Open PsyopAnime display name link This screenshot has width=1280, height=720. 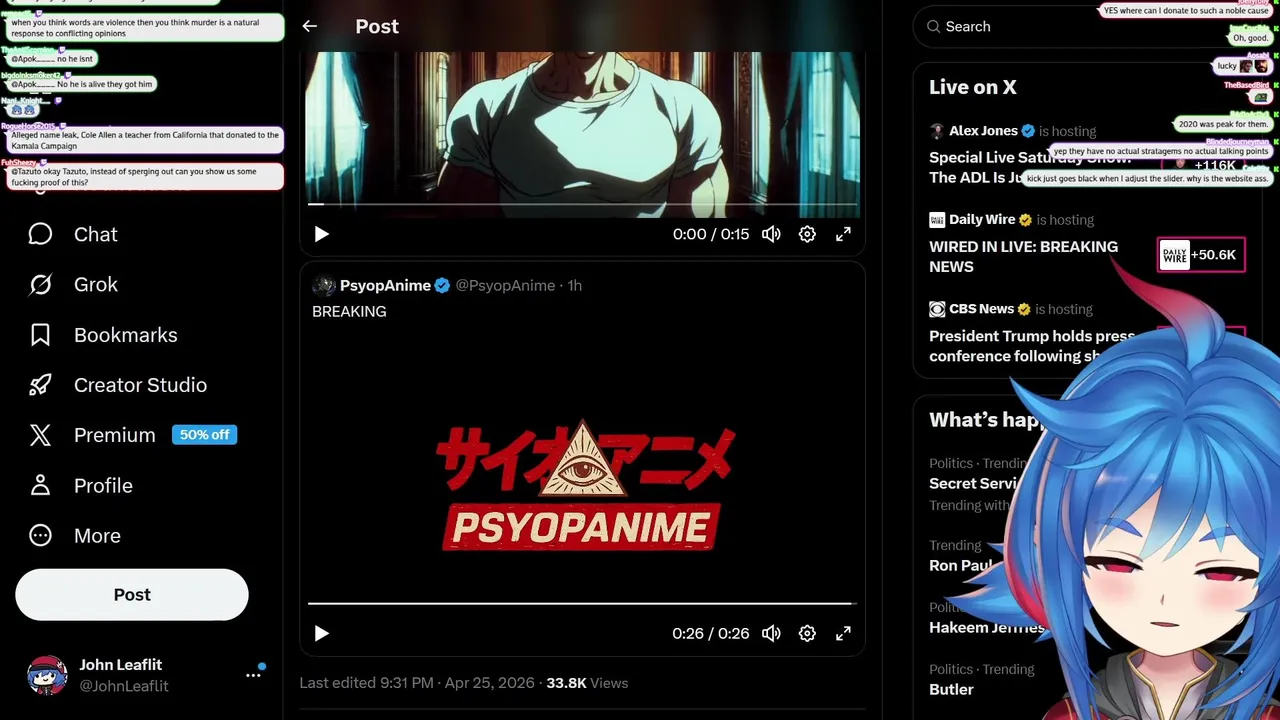click(385, 285)
